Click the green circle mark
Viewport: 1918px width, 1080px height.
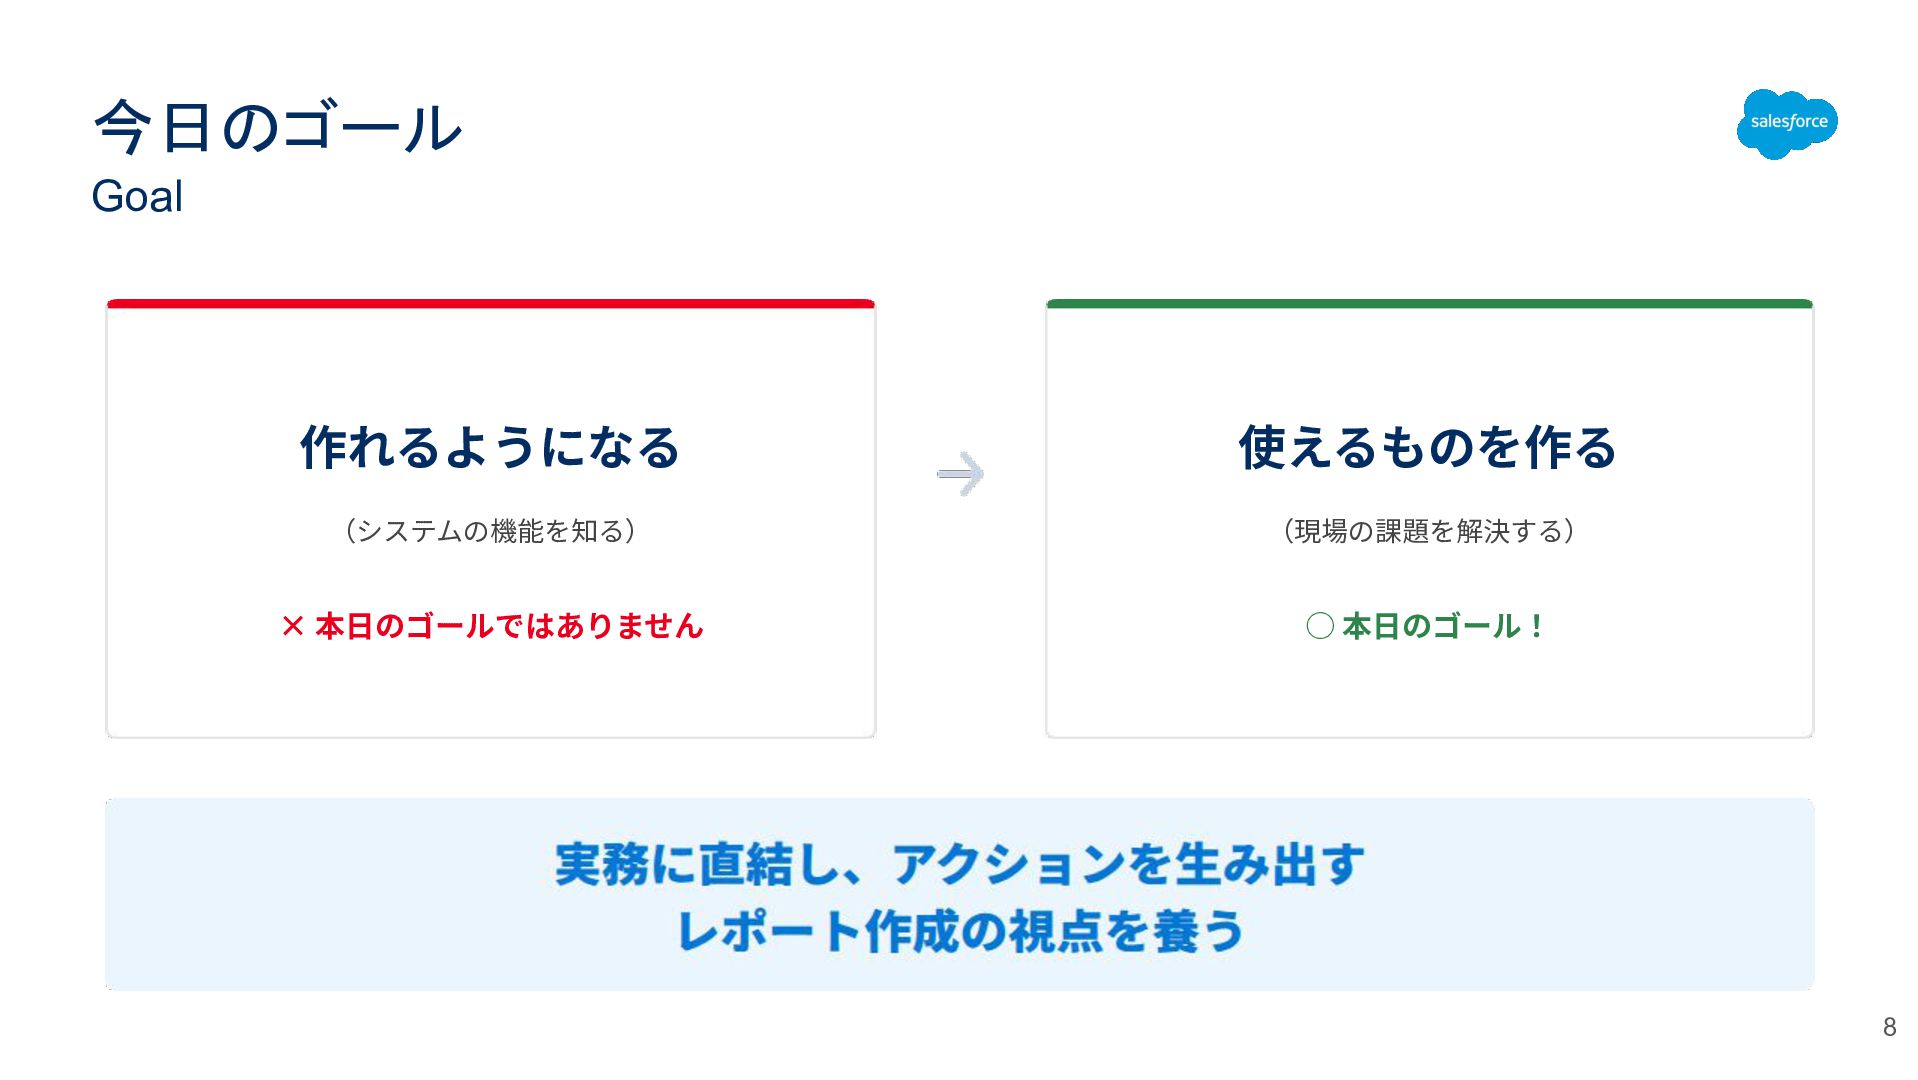[1320, 627]
